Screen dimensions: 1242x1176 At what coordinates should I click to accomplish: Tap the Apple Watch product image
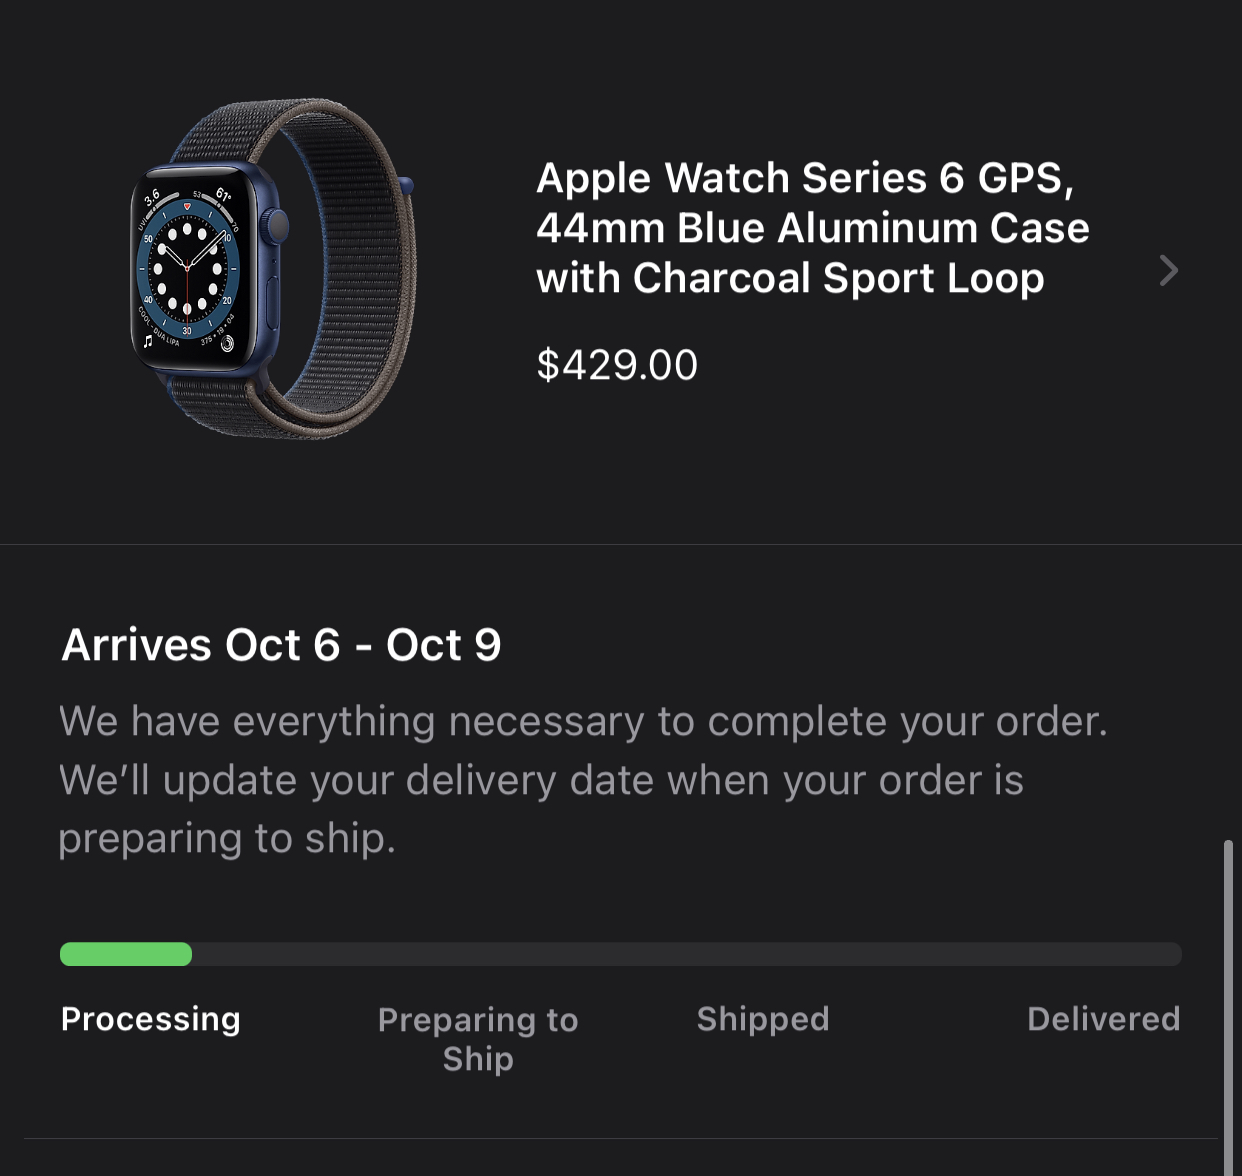point(273,268)
